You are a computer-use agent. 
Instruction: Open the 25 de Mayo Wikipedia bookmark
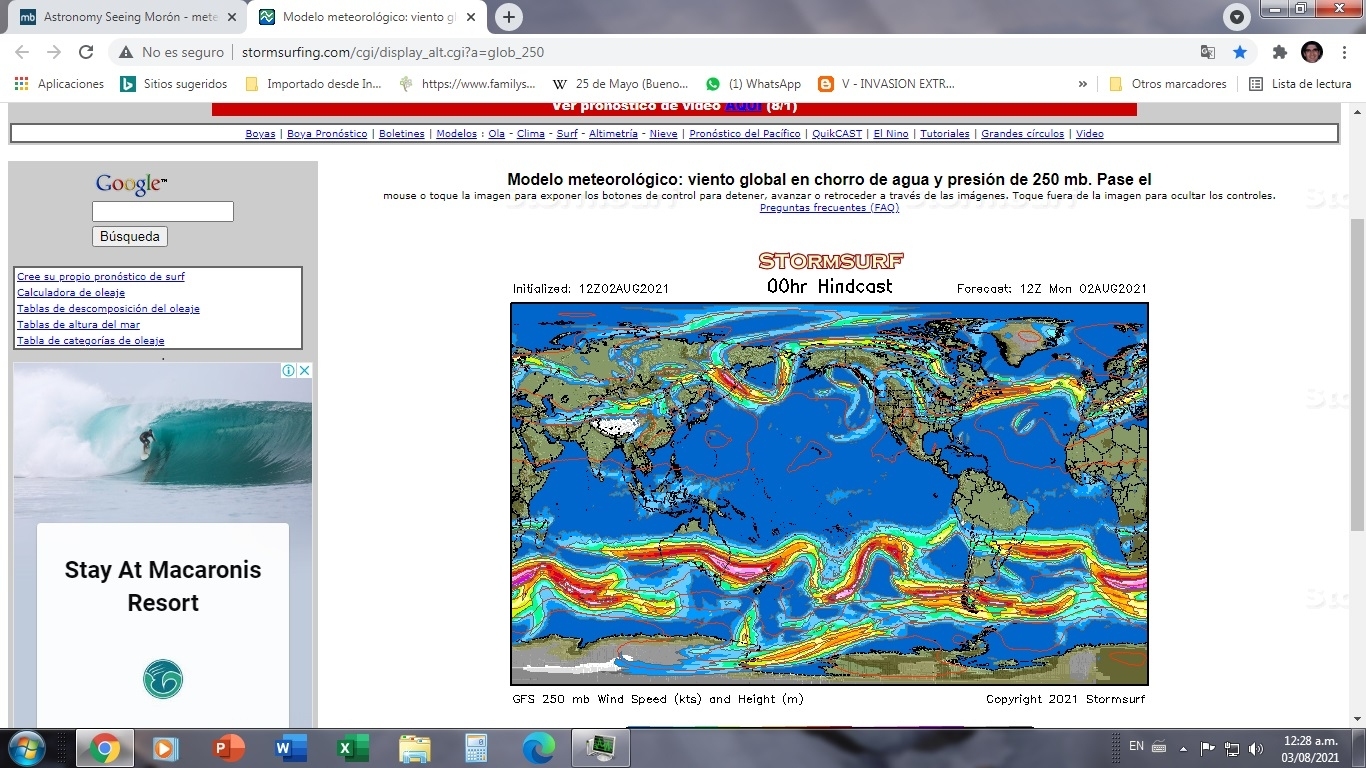620,84
